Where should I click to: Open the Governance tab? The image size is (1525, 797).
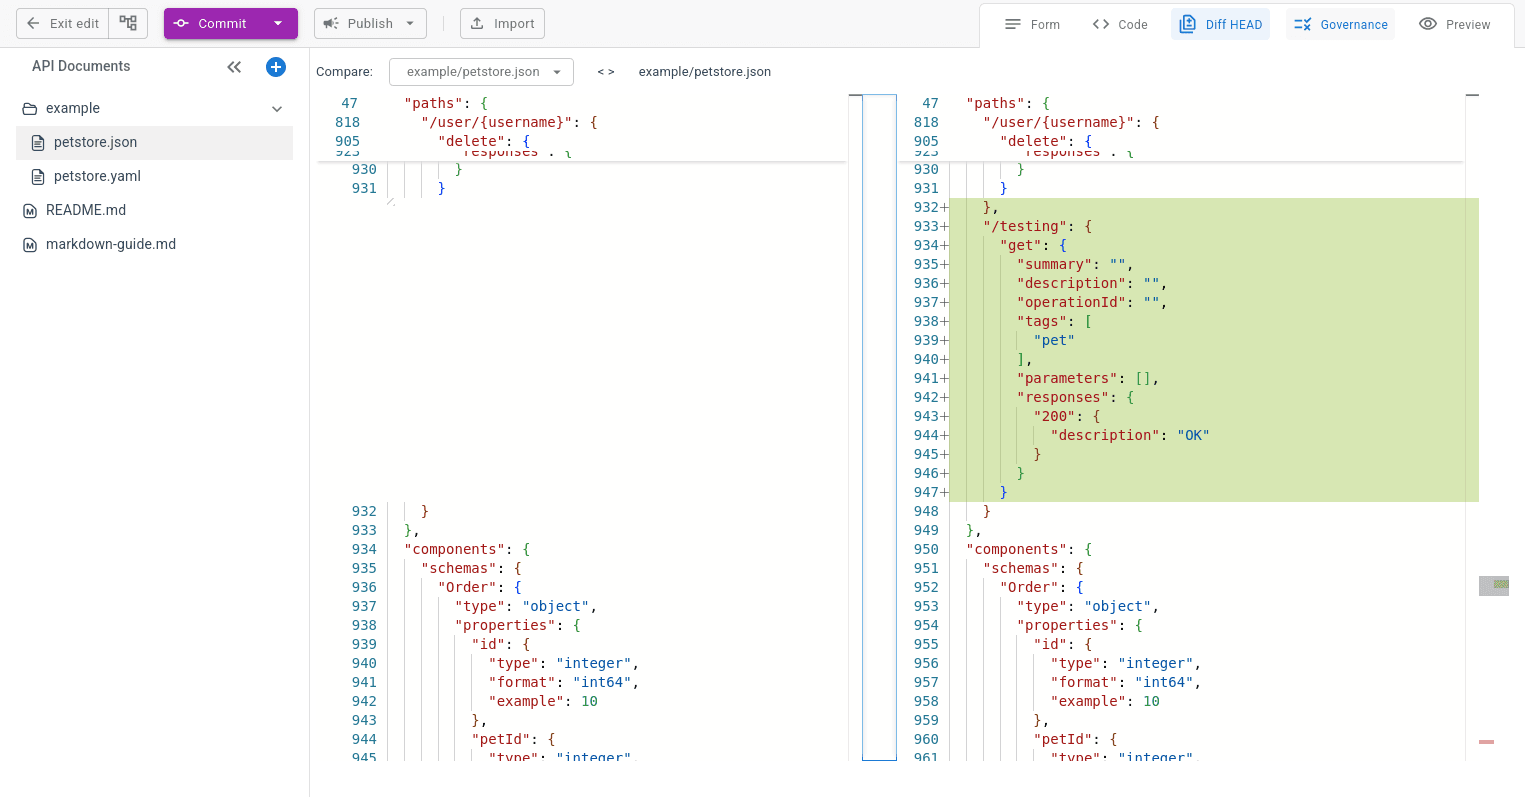click(1340, 24)
